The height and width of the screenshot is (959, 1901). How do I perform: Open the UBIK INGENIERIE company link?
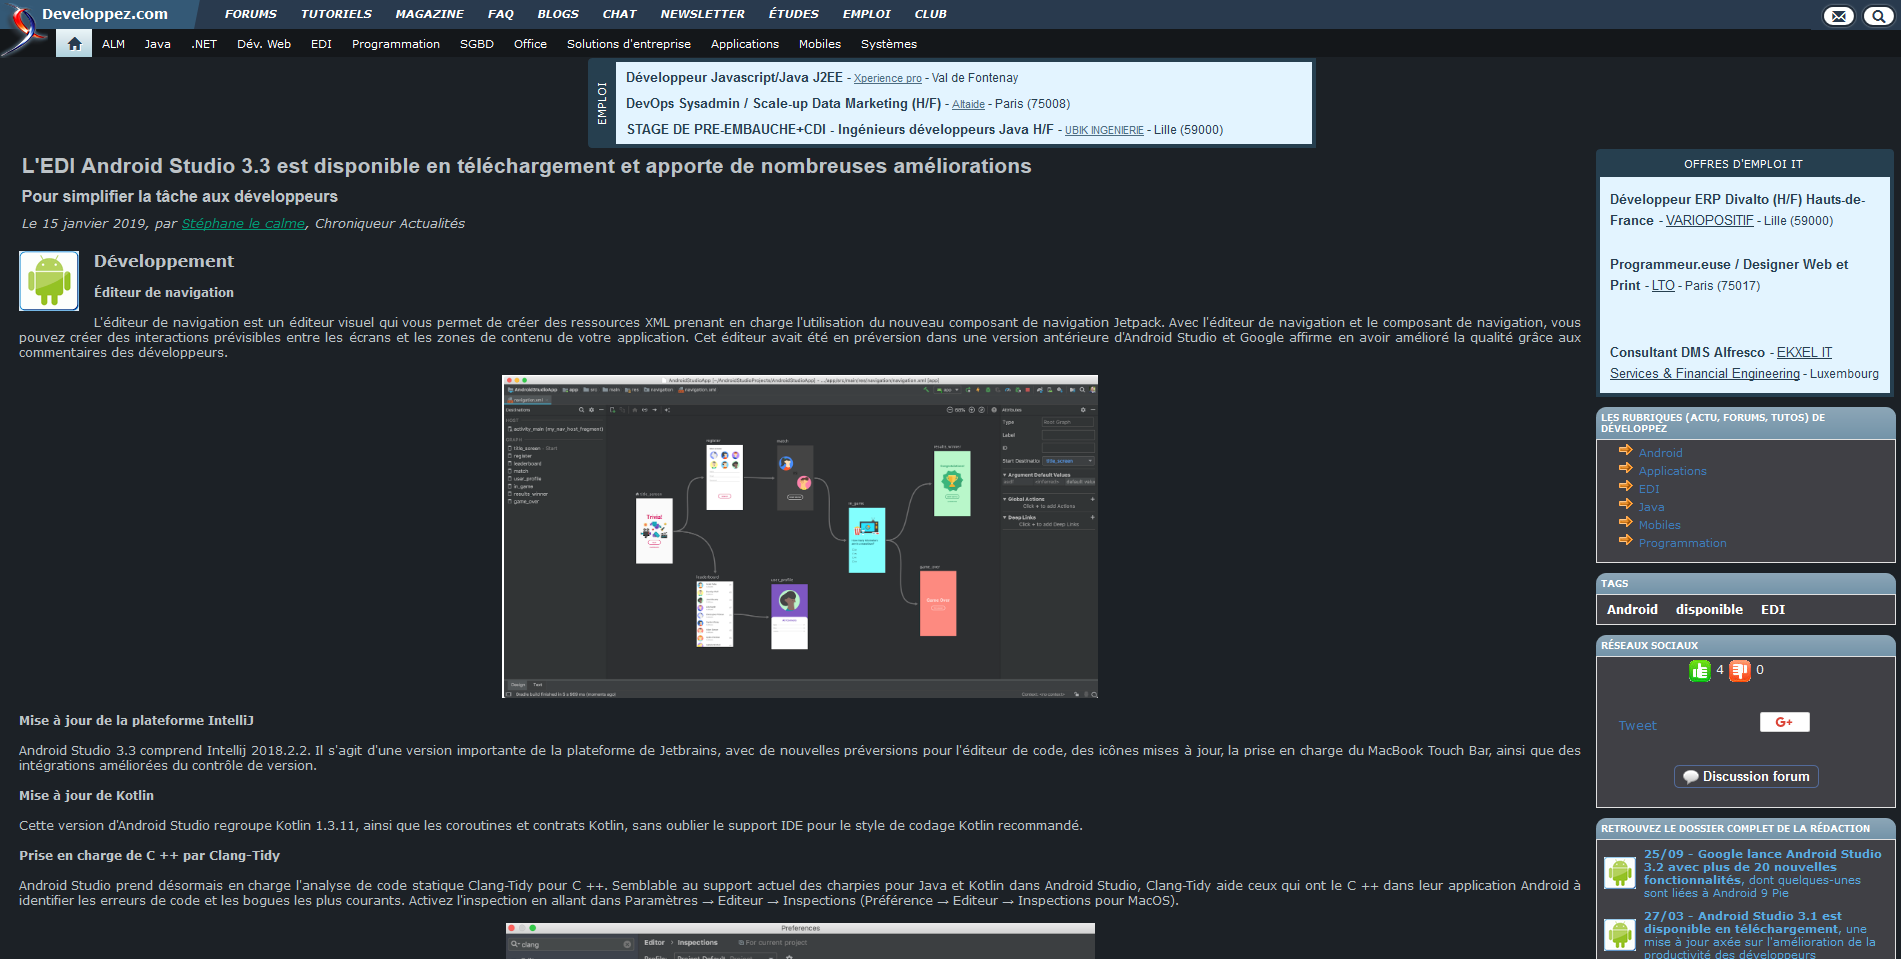[x=1104, y=130]
